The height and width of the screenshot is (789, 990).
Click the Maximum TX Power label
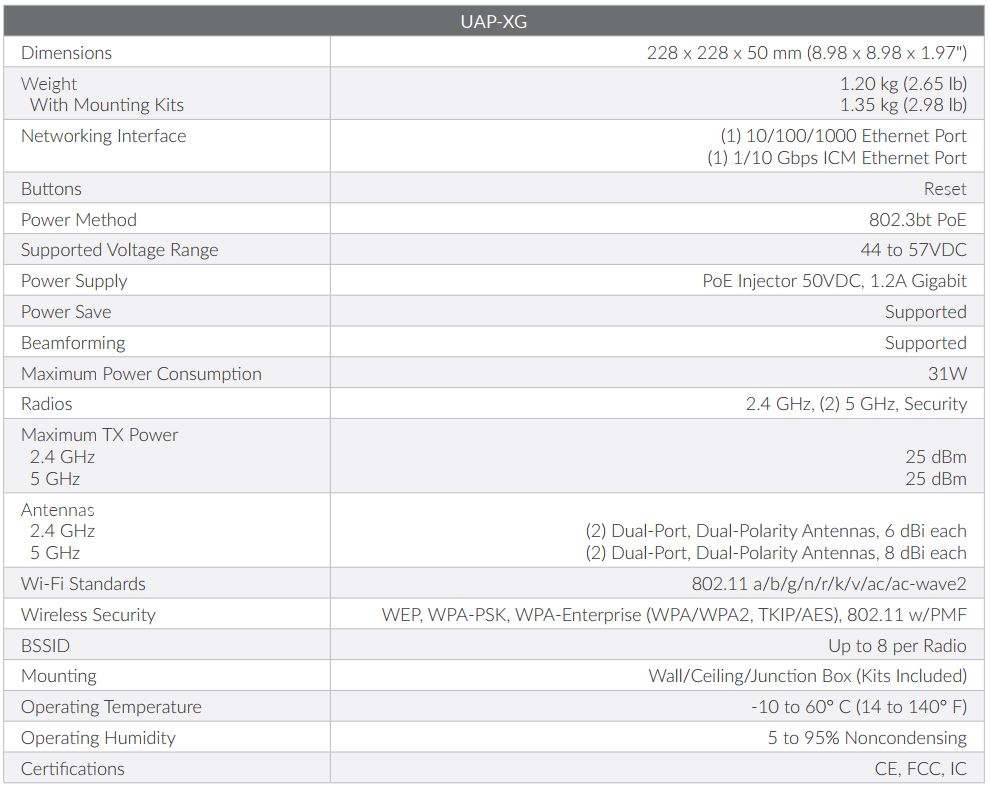tap(99, 435)
